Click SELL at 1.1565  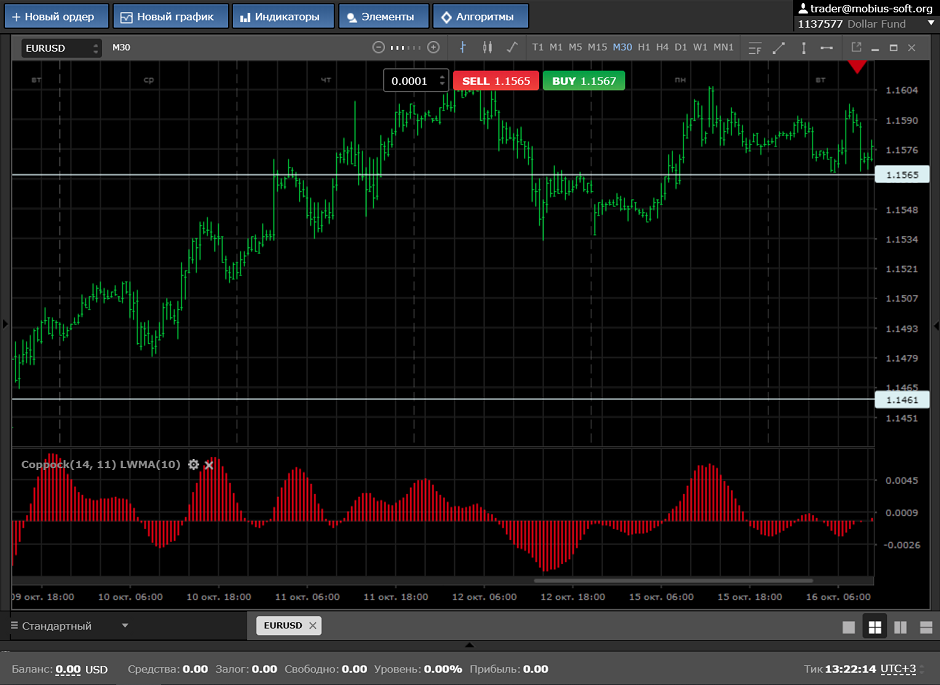point(496,81)
